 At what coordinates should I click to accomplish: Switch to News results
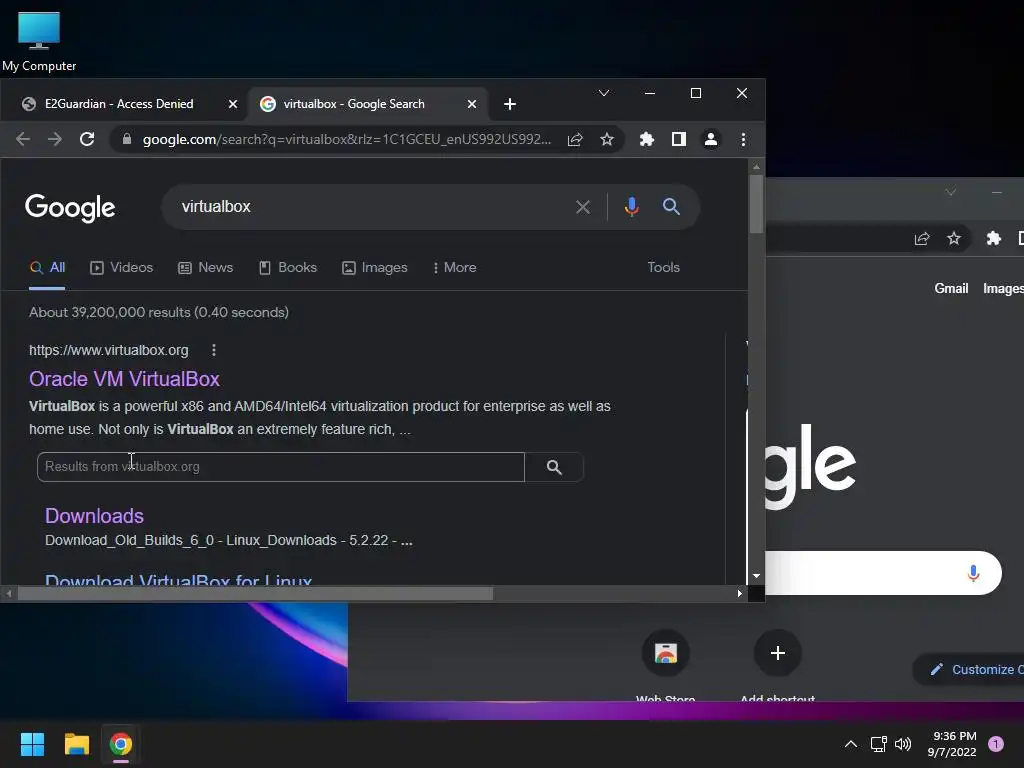point(206,268)
